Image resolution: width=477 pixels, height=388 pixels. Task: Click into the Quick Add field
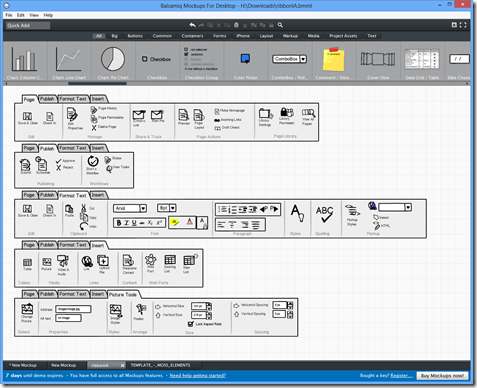click(x=28, y=25)
